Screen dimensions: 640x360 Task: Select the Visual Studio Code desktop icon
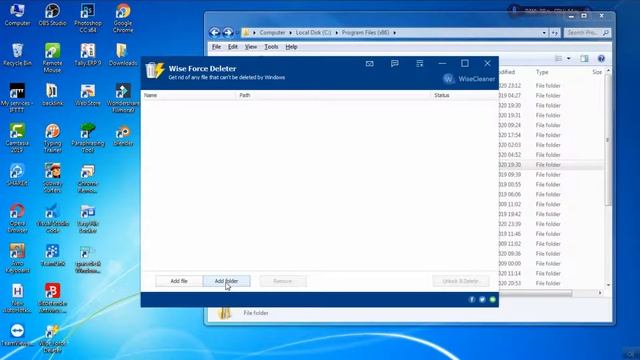point(52,219)
